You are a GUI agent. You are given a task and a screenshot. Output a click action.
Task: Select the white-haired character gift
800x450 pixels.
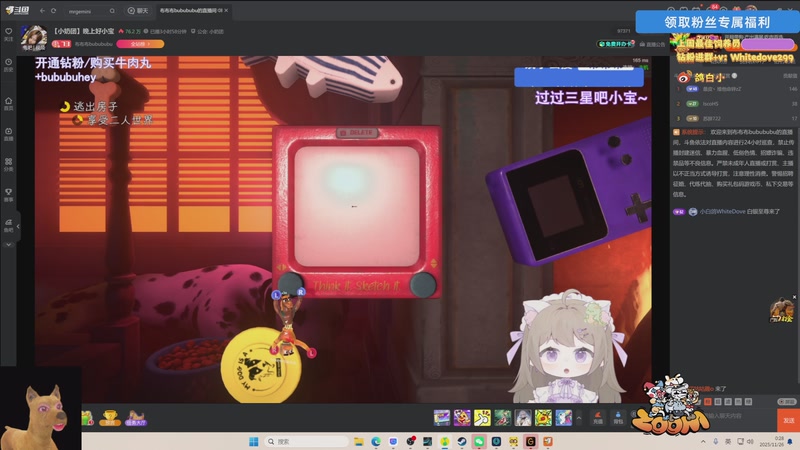pyautogui.click(x=523, y=418)
